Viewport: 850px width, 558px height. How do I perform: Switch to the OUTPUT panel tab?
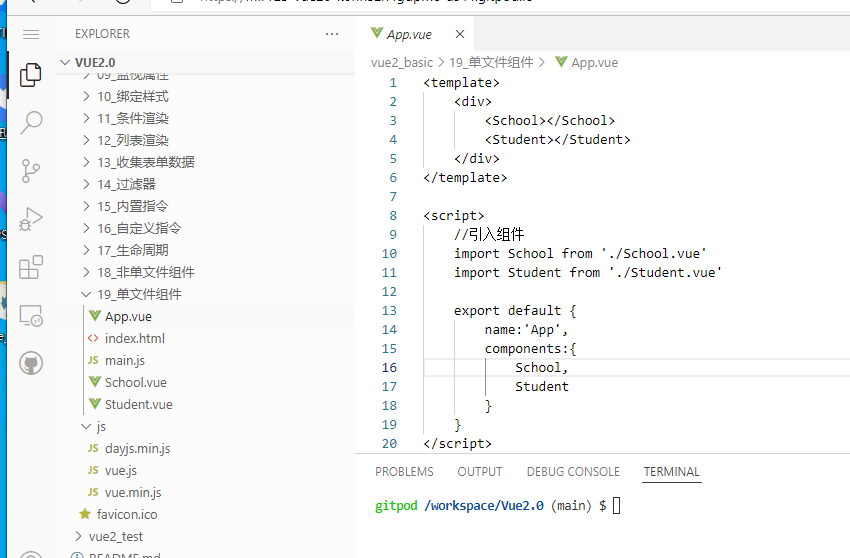tap(480, 472)
